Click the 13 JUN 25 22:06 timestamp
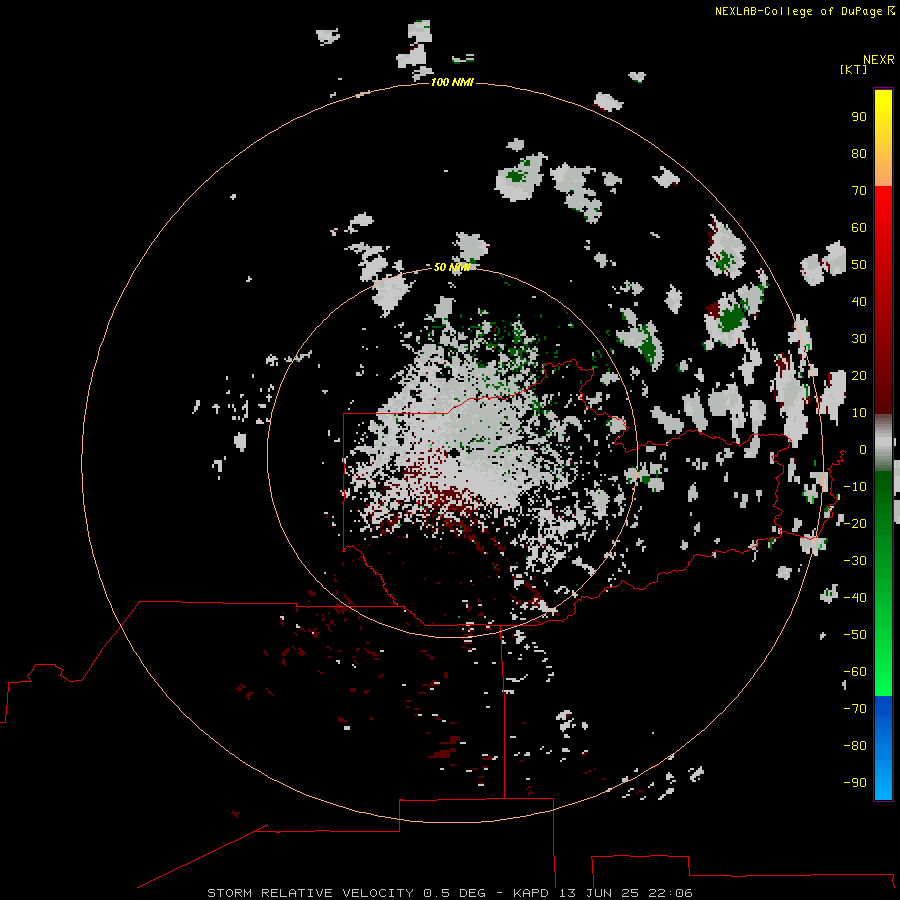The image size is (900, 900). pyautogui.click(x=626, y=893)
